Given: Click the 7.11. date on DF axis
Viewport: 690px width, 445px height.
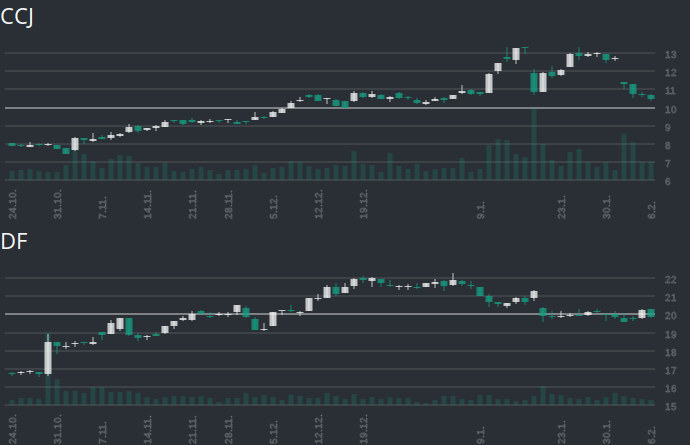Looking at the screenshot, I should [x=102, y=432].
